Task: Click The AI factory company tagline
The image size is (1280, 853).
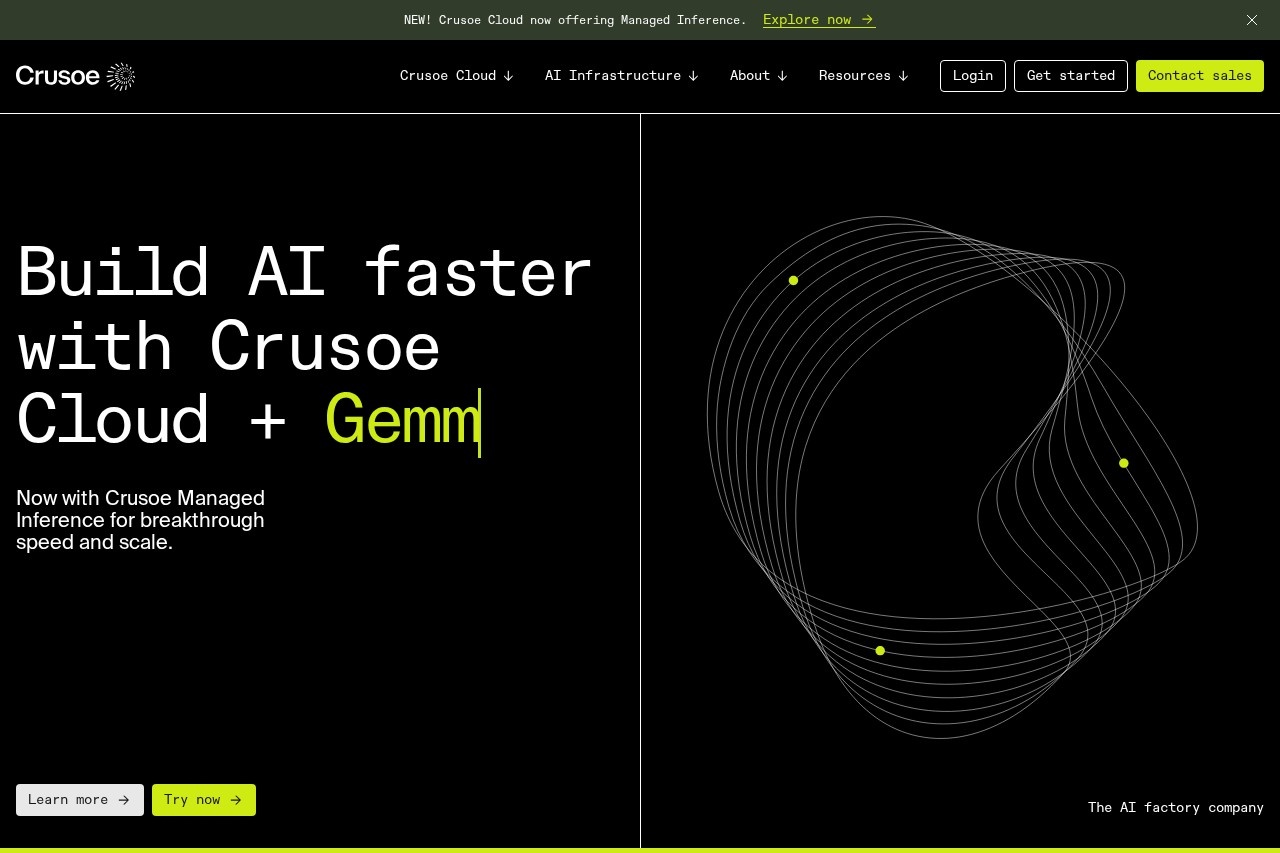Action: (1175, 807)
